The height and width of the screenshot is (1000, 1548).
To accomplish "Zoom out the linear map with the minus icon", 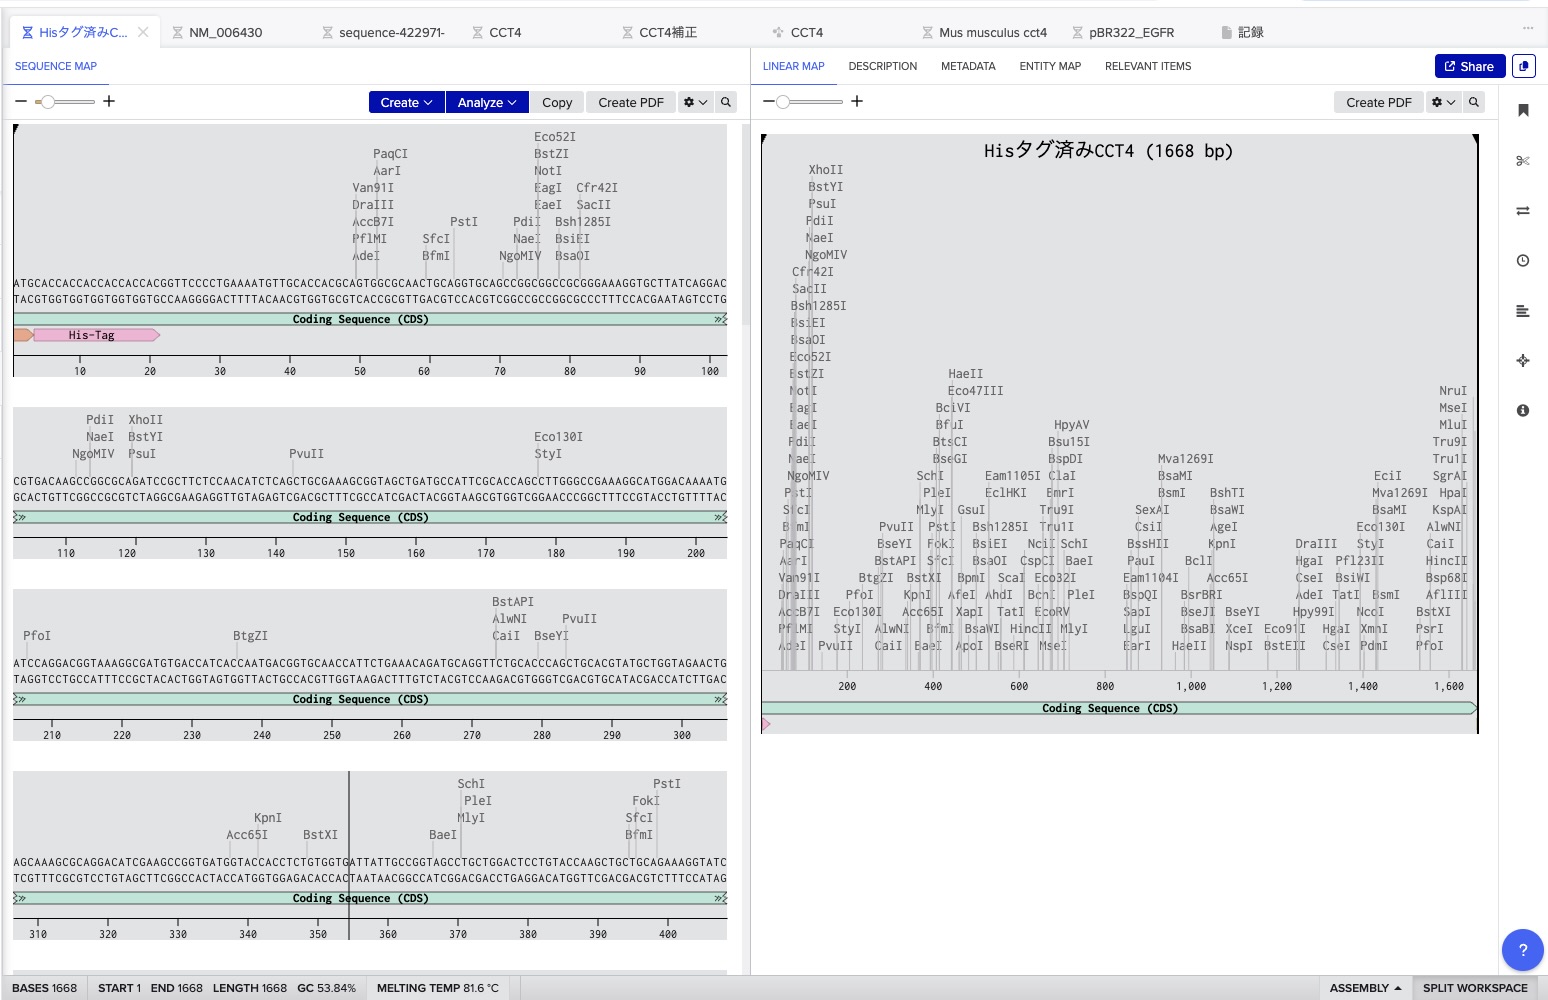I will (768, 101).
